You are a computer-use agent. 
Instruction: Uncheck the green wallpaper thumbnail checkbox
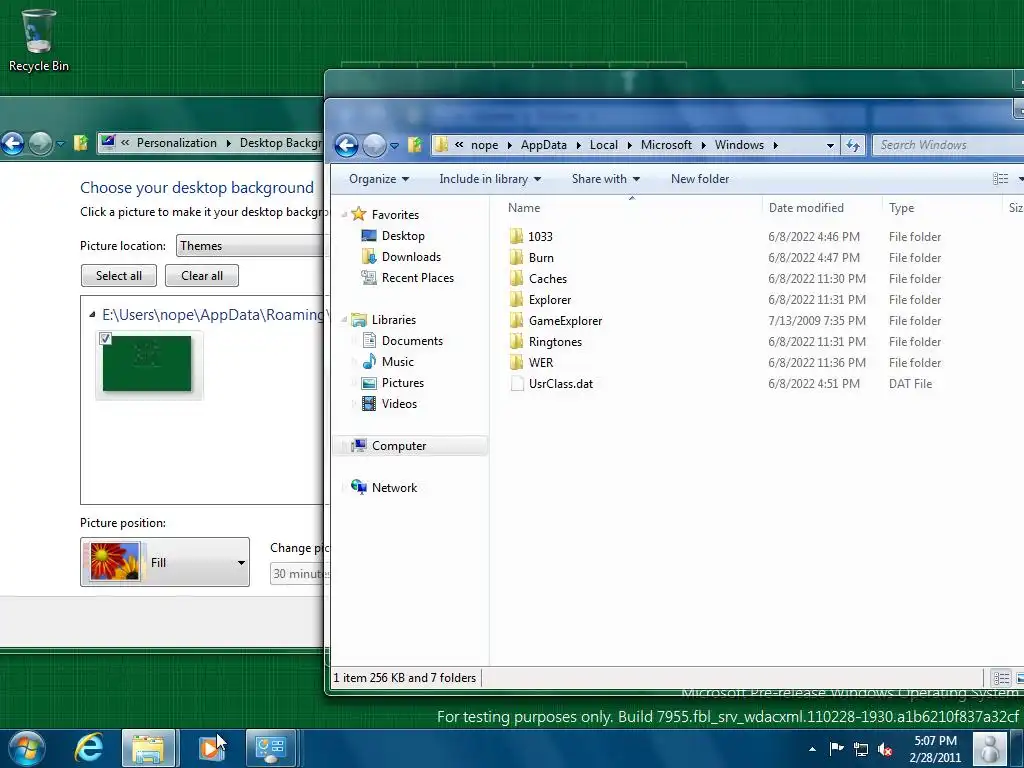click(105, 338)
